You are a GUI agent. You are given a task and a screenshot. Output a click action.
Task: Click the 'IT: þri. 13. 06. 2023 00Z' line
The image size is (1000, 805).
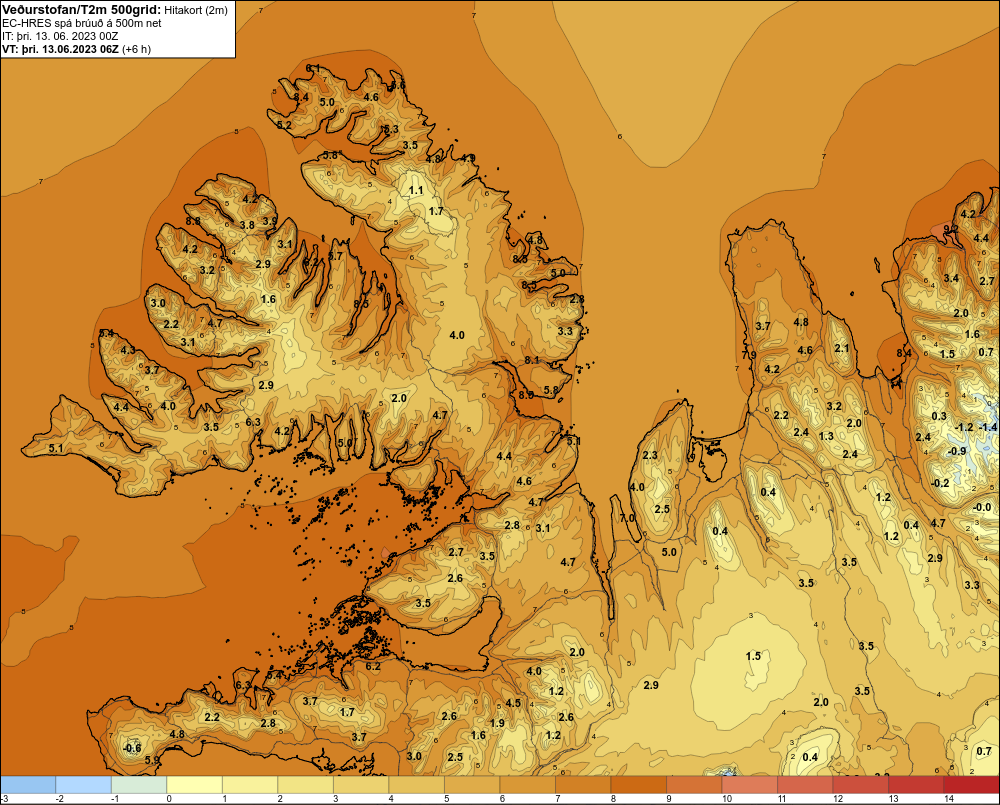click(60, 36)
